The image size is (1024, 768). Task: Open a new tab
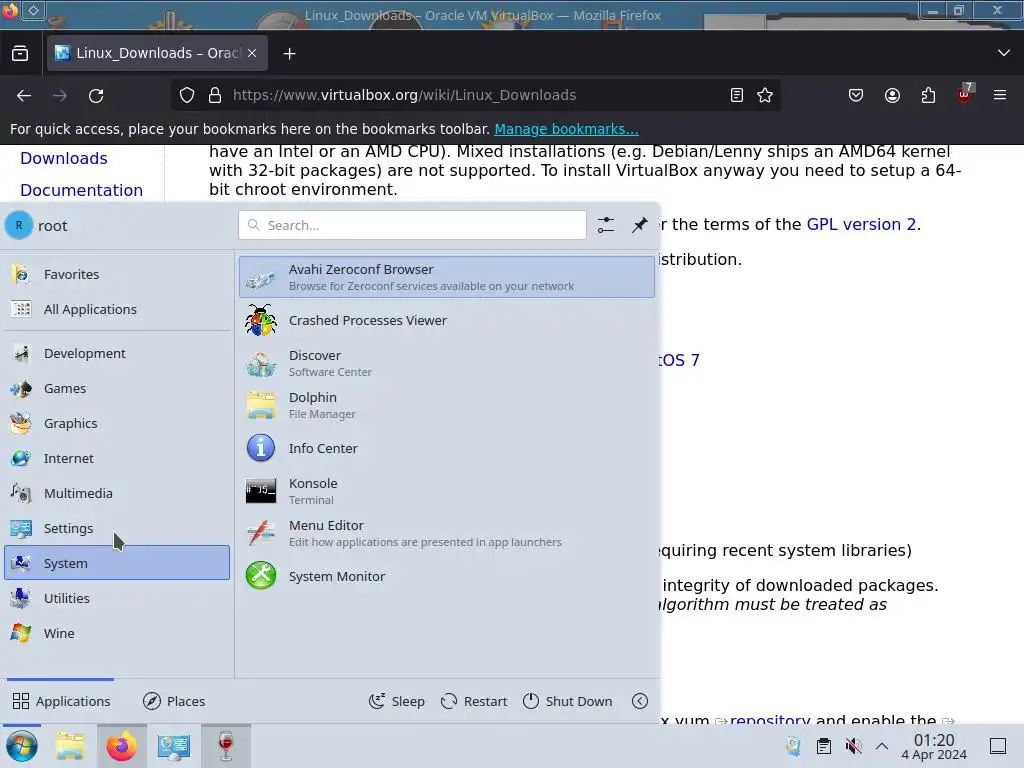[x=289, y=54]
